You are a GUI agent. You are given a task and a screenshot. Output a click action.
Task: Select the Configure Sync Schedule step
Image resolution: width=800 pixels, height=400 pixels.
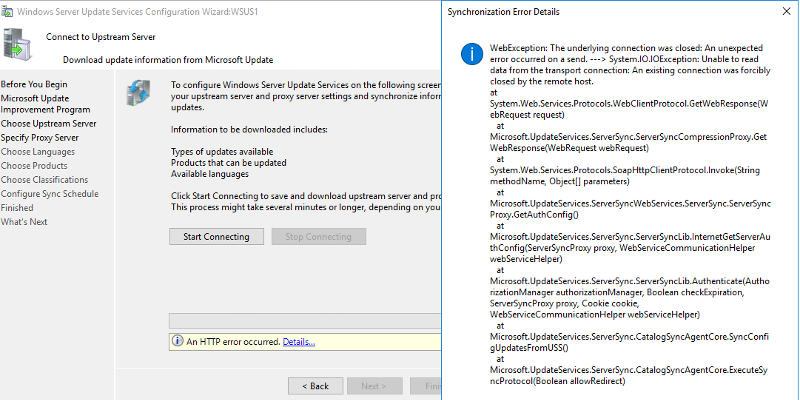point(50,194)
